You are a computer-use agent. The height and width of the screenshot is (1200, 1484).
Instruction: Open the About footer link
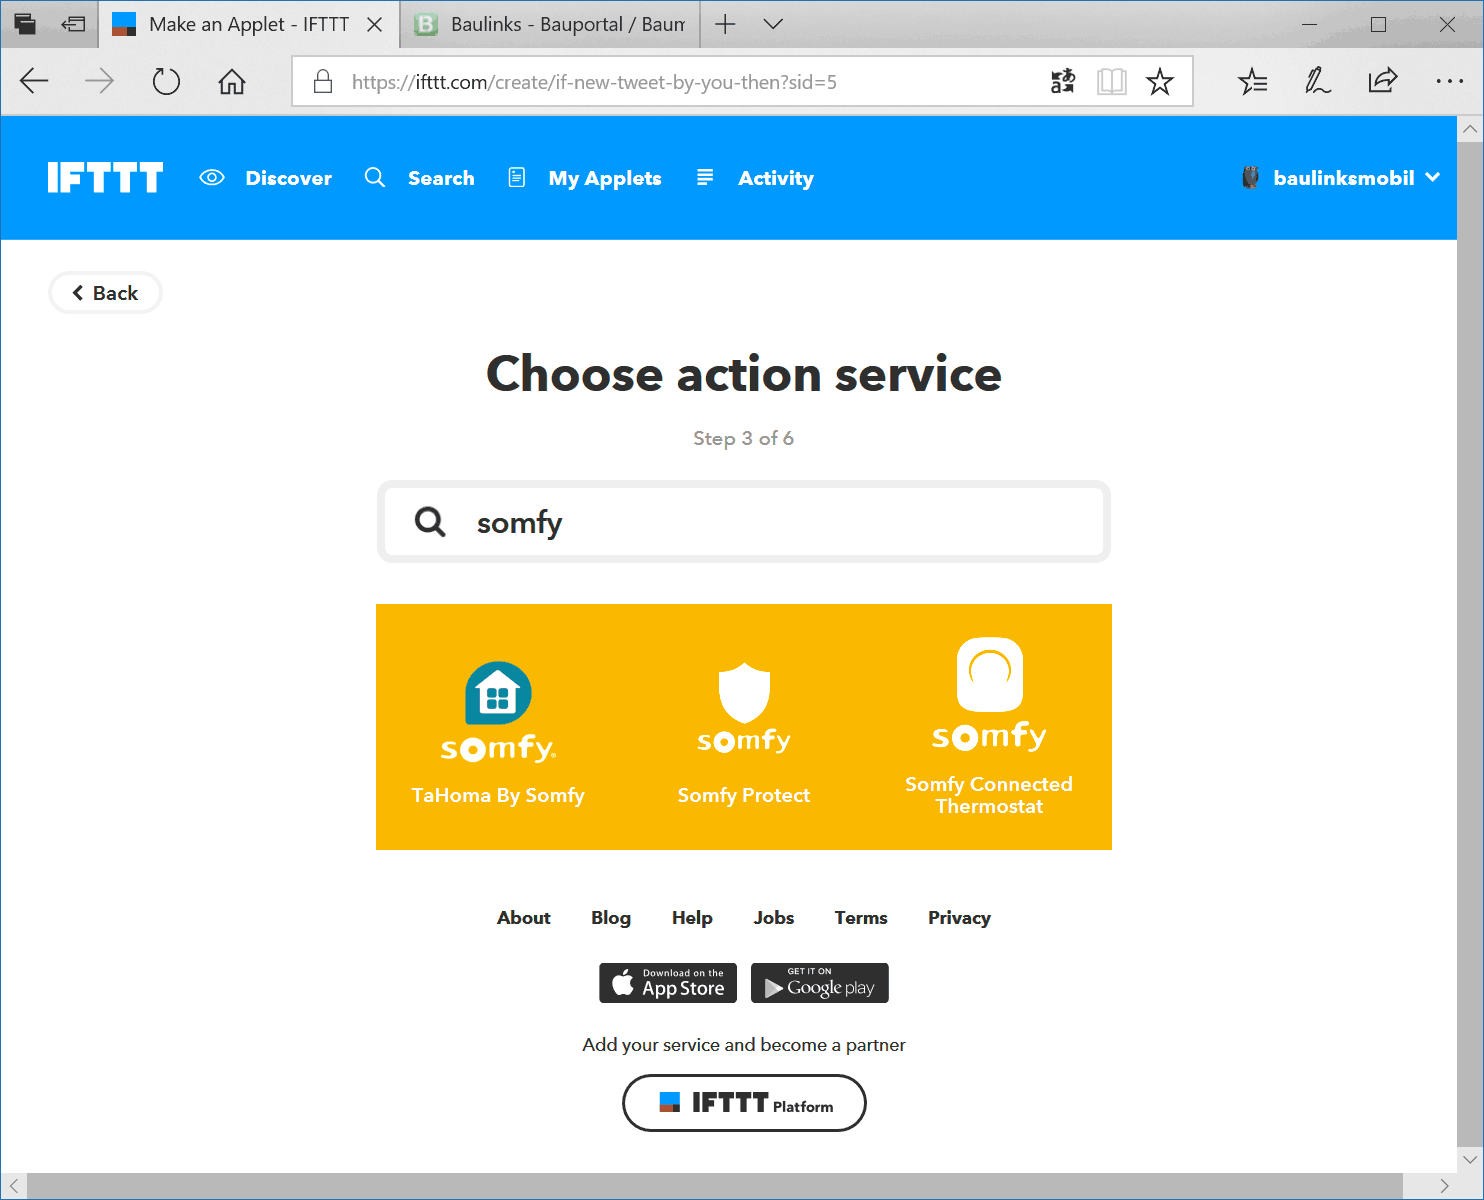524,918
